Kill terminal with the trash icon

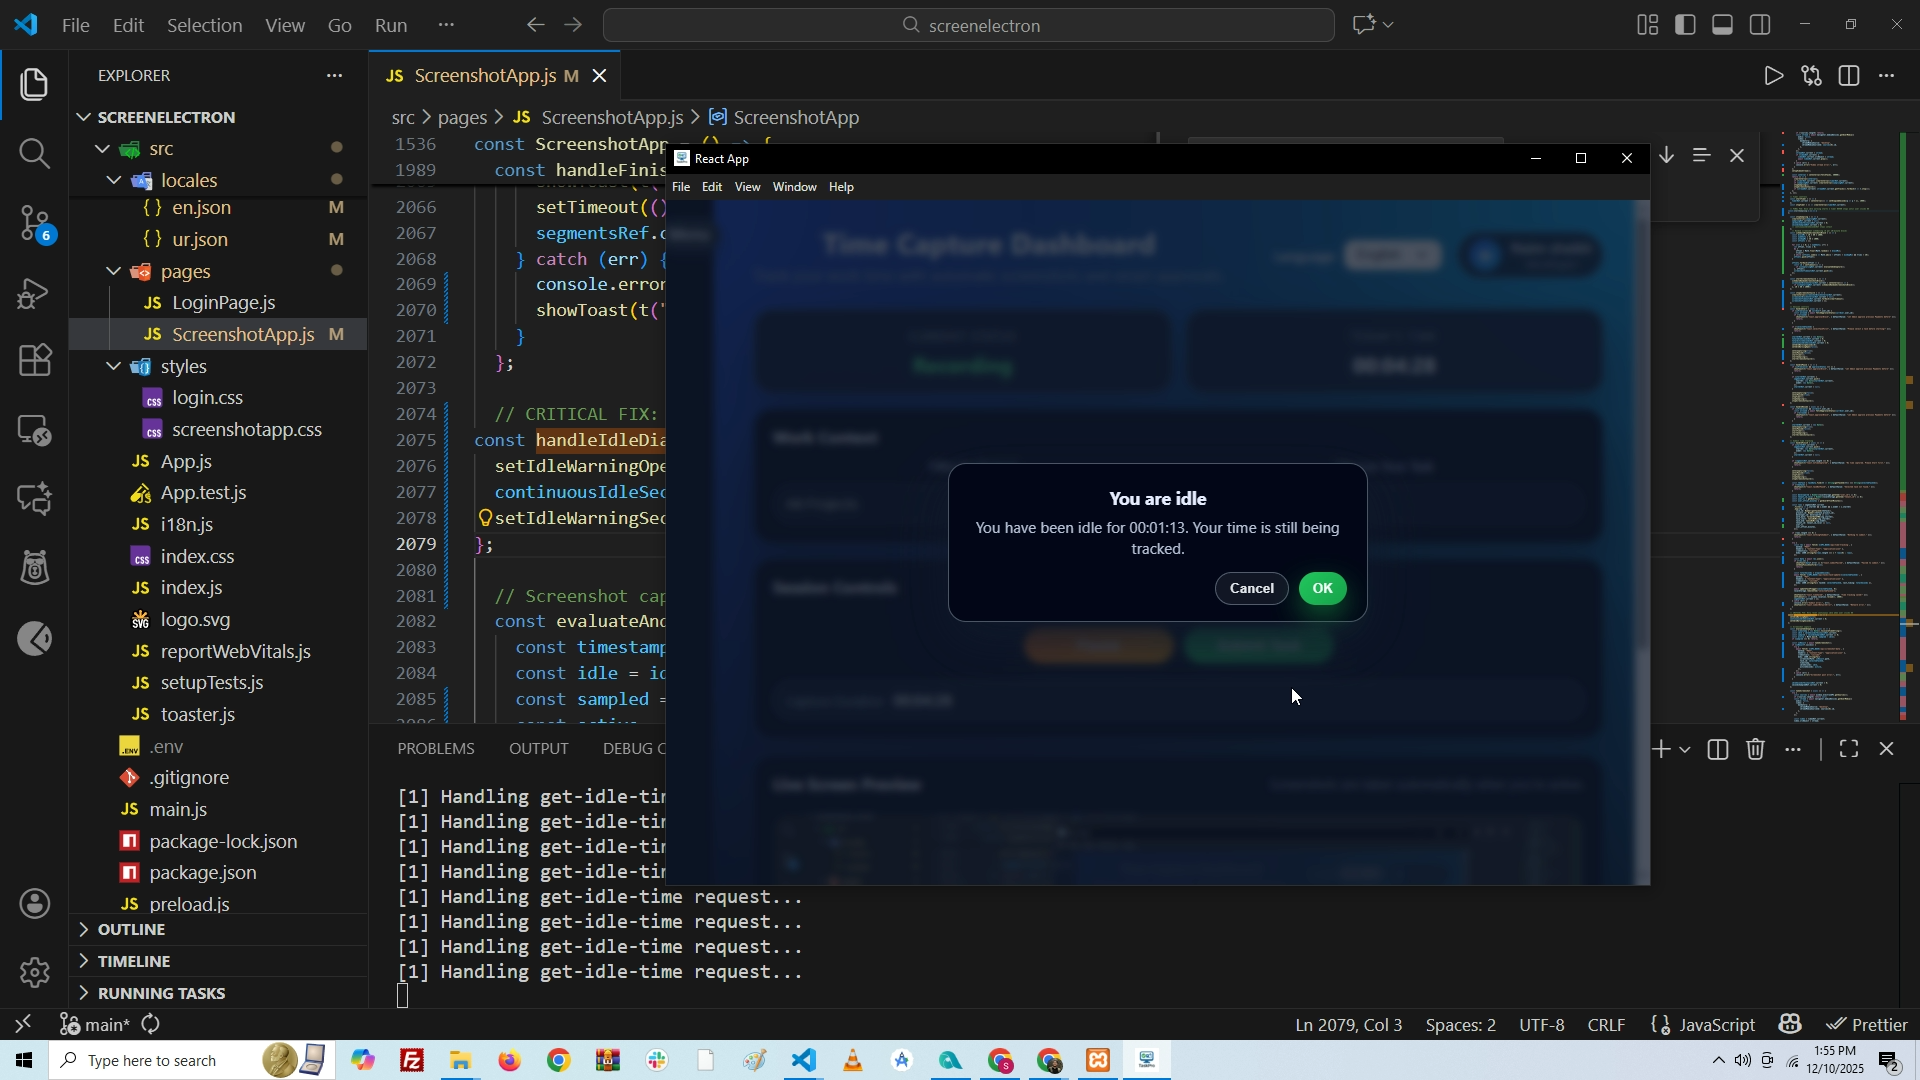(x=1756, y=750)
